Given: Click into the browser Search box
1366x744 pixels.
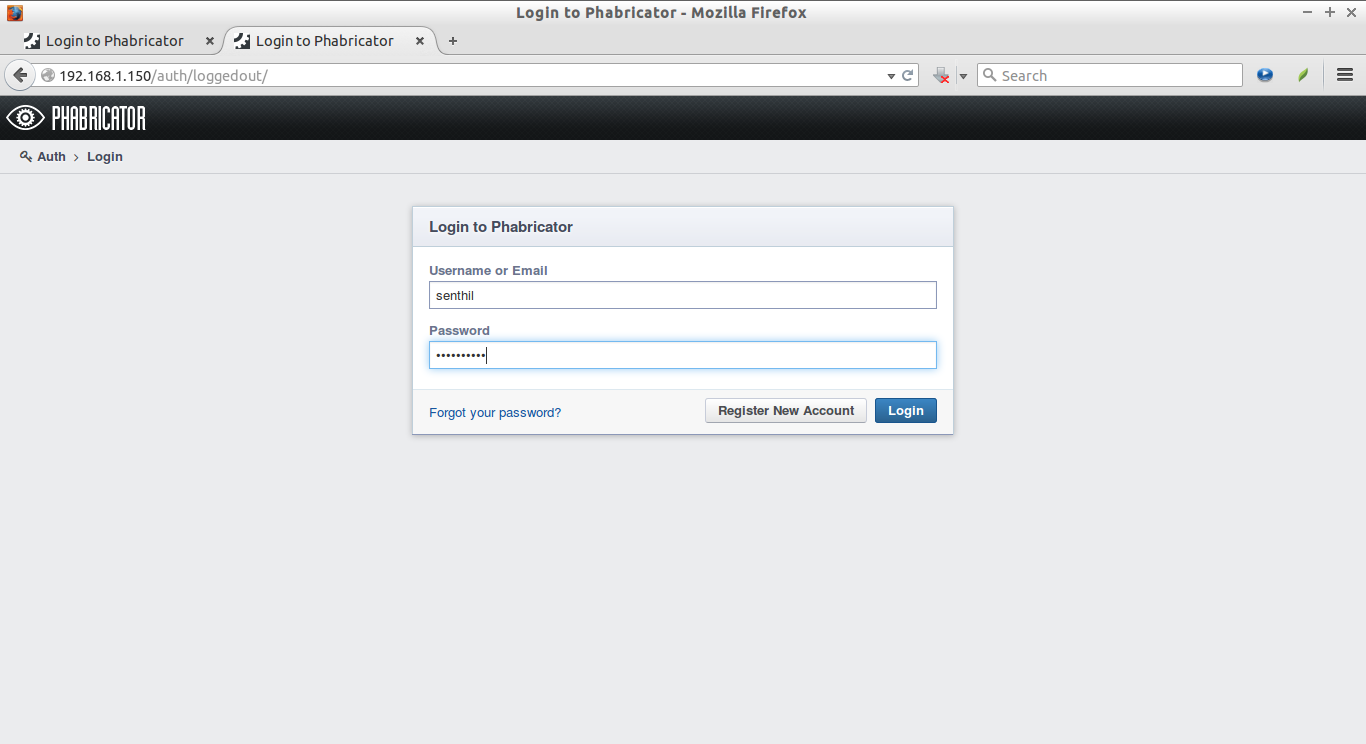Looking at the screenshot, I should coord(1110,75).
